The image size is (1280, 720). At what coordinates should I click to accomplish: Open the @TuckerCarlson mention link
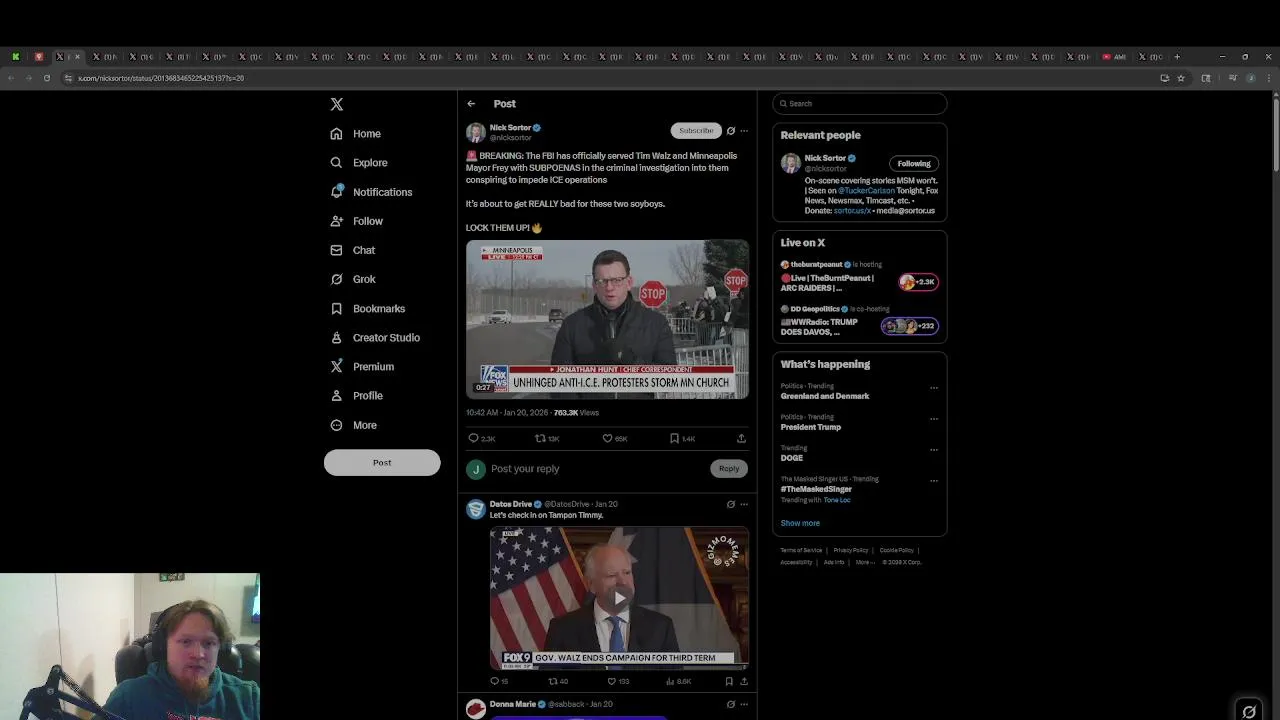(x=867, y=191)
